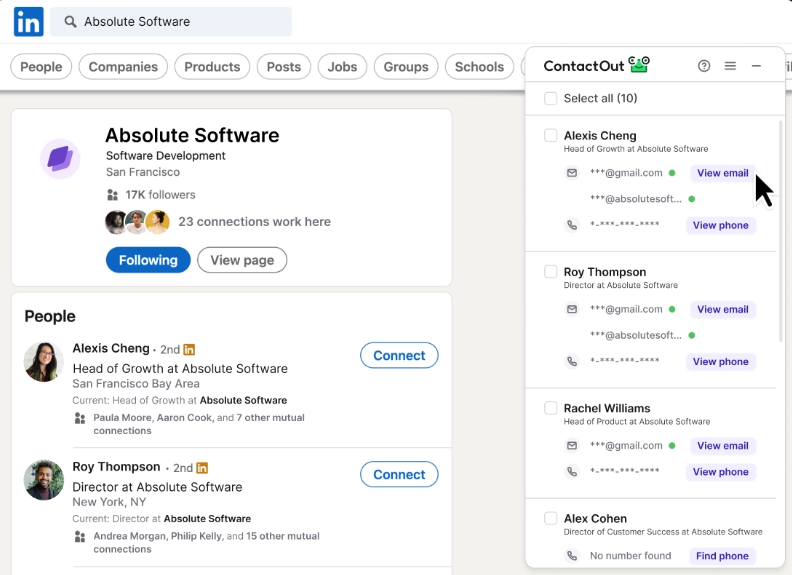Image resolution: width=792 pixels, height=575 pixels.
Task: Click mutual connections icon under Alexis Cheng
Action: pos(80,418)
